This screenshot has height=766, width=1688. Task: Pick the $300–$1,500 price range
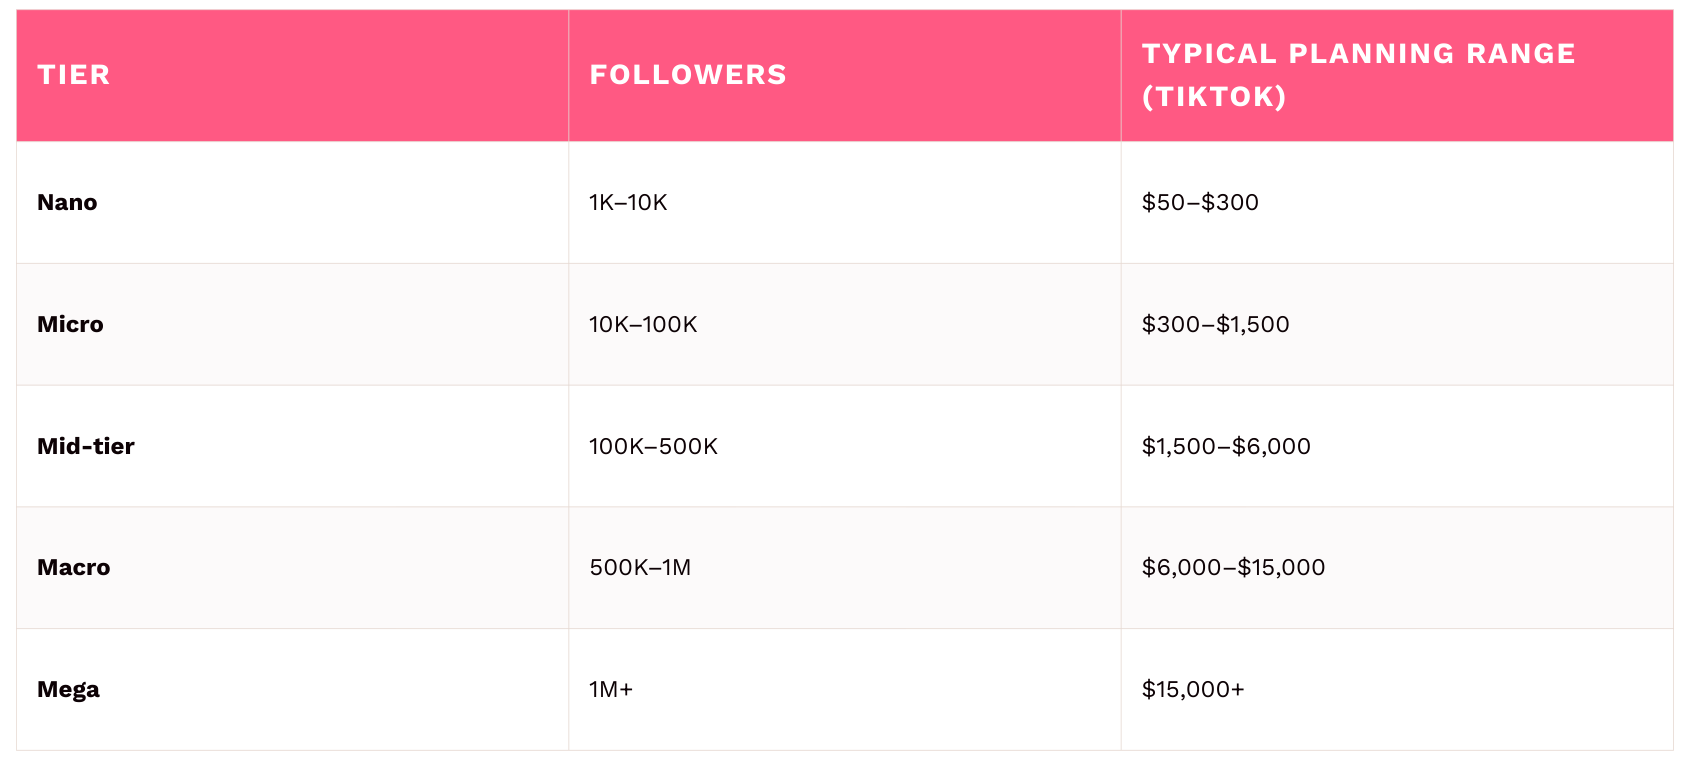[x=1215, y=324]
